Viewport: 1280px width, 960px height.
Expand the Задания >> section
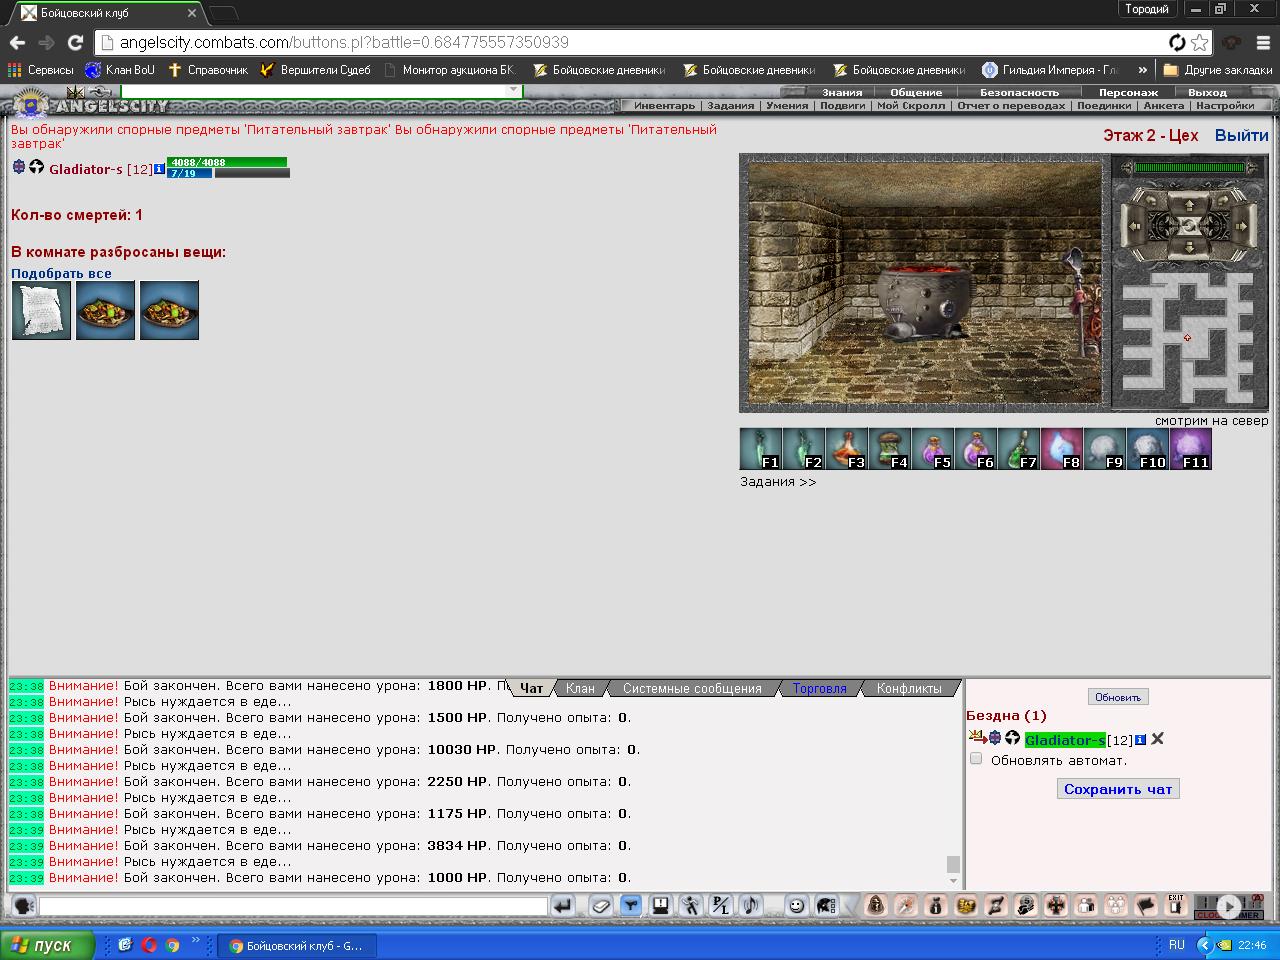pos(778,482)
